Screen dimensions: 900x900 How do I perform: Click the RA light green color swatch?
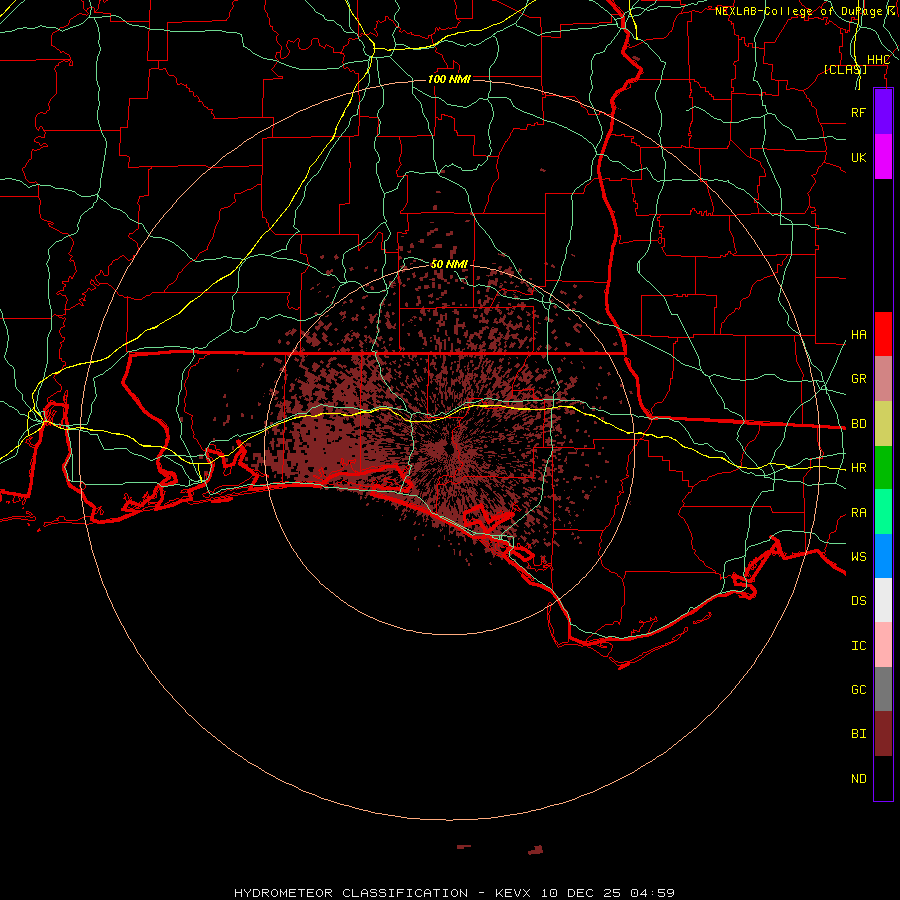pos(883,512)
